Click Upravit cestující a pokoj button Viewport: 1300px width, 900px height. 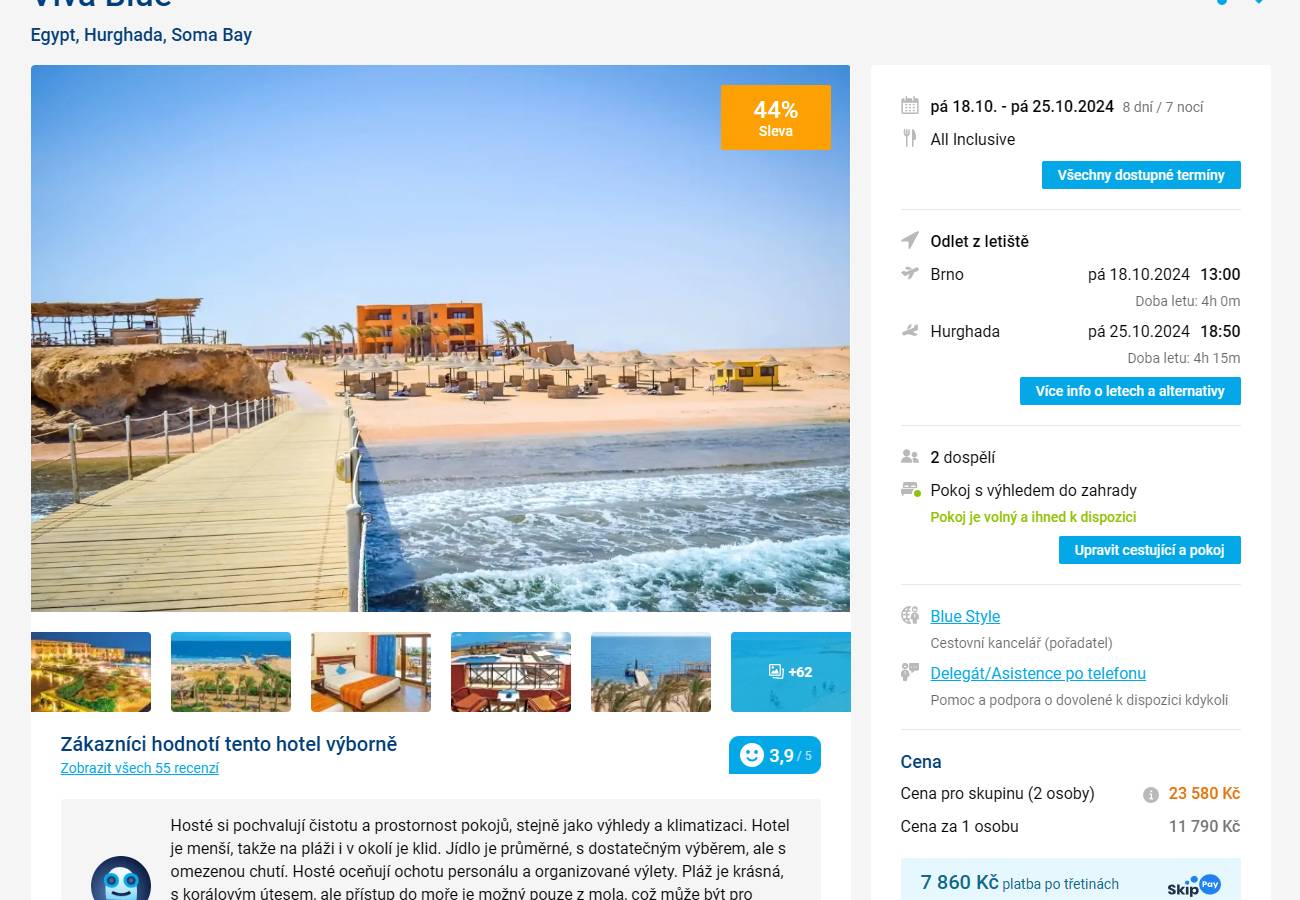pyautogui.click(x=1150, y=550)
